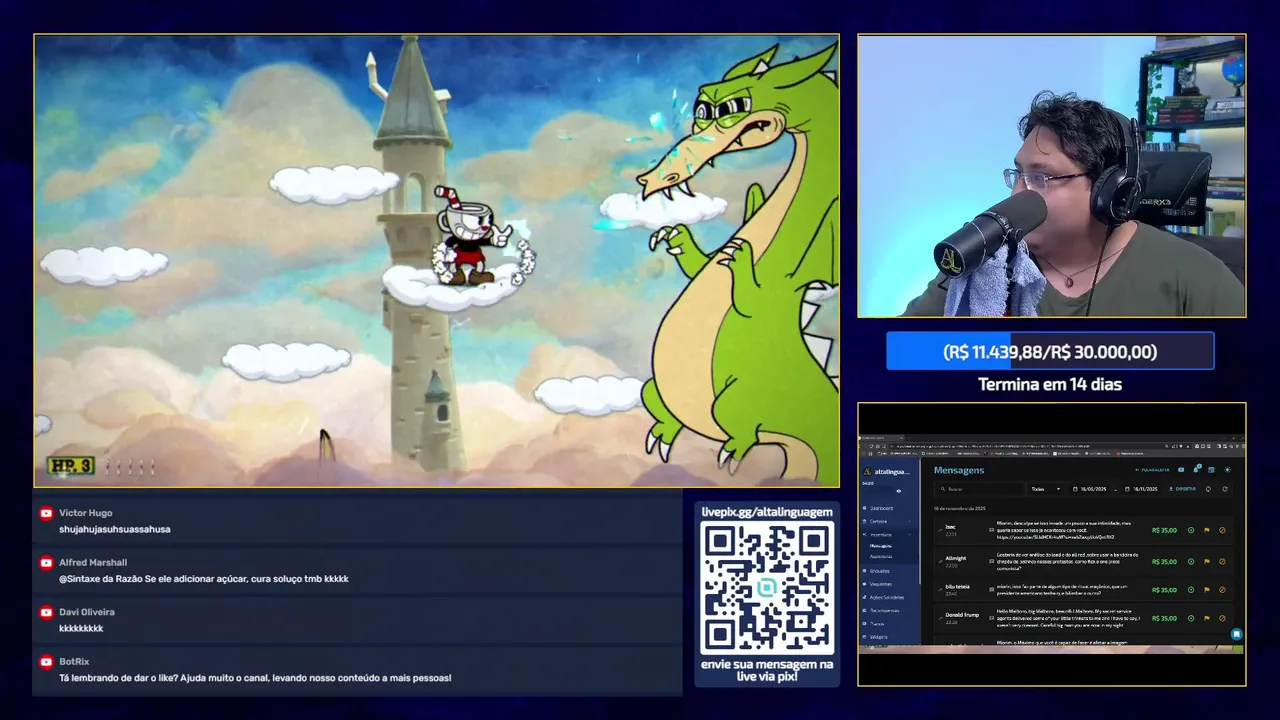Click the Victor Hugo username in chat
This screenshot has width=1280, height=720.
[x=86, y=513]
